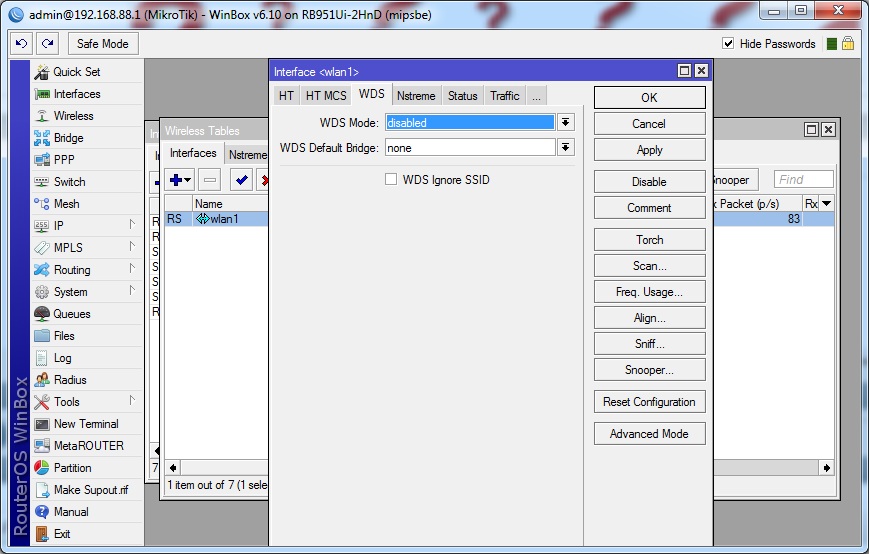Switch to the Nstreme tab in Interface dialog
Screen dimensions: 869x554
416,96
